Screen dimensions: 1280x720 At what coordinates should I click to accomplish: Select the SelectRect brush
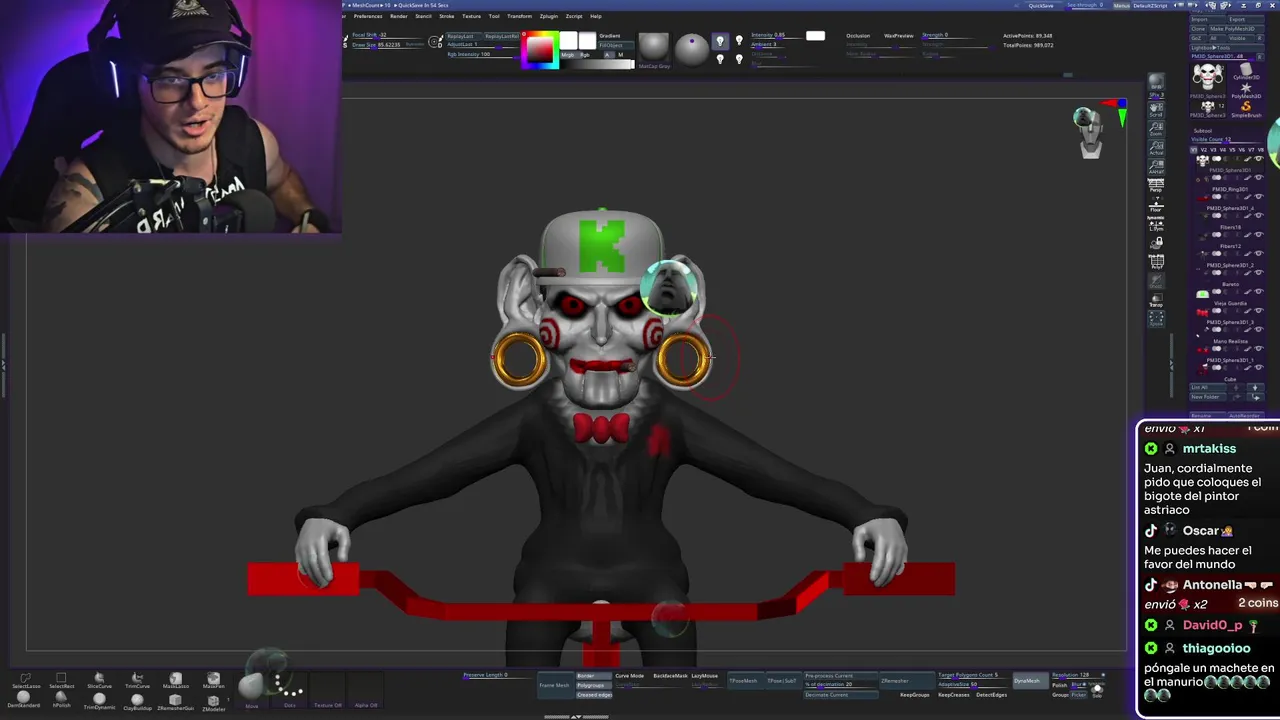pos(61,680)
